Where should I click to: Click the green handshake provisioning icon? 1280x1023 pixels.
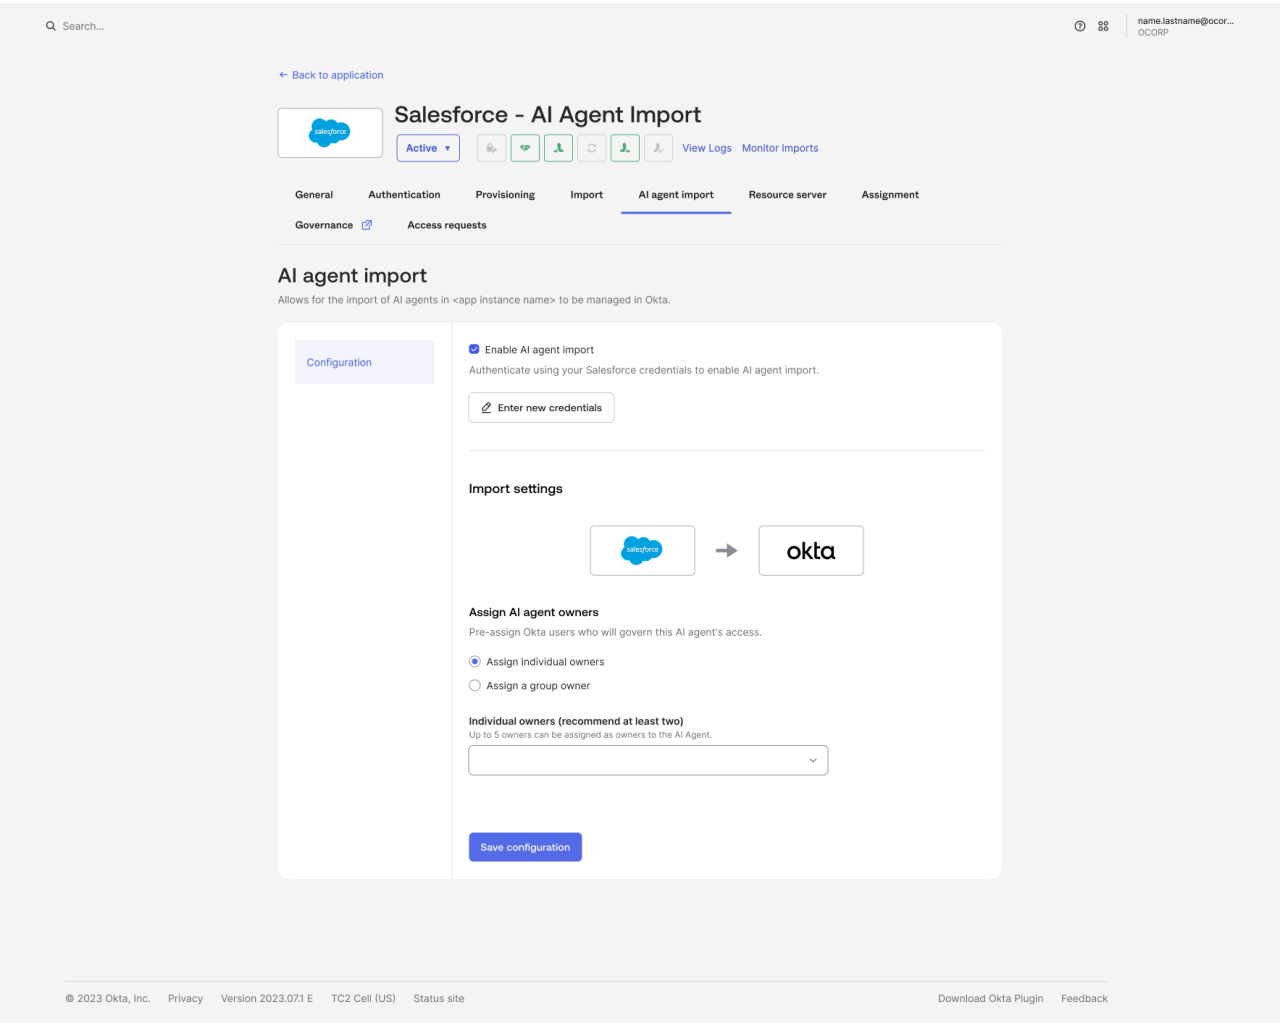click(x=525, y=147)
